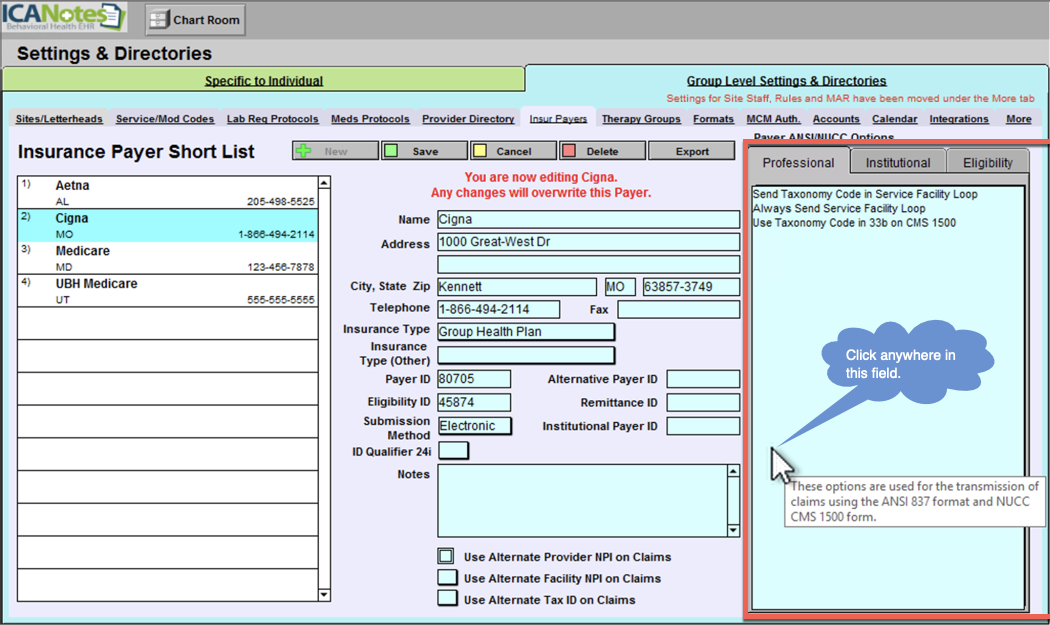Viewport: 1050px width, 625px height.
Task: Switch to the Institutional tab
Action: pyautogui.click(x=897, y=162)
